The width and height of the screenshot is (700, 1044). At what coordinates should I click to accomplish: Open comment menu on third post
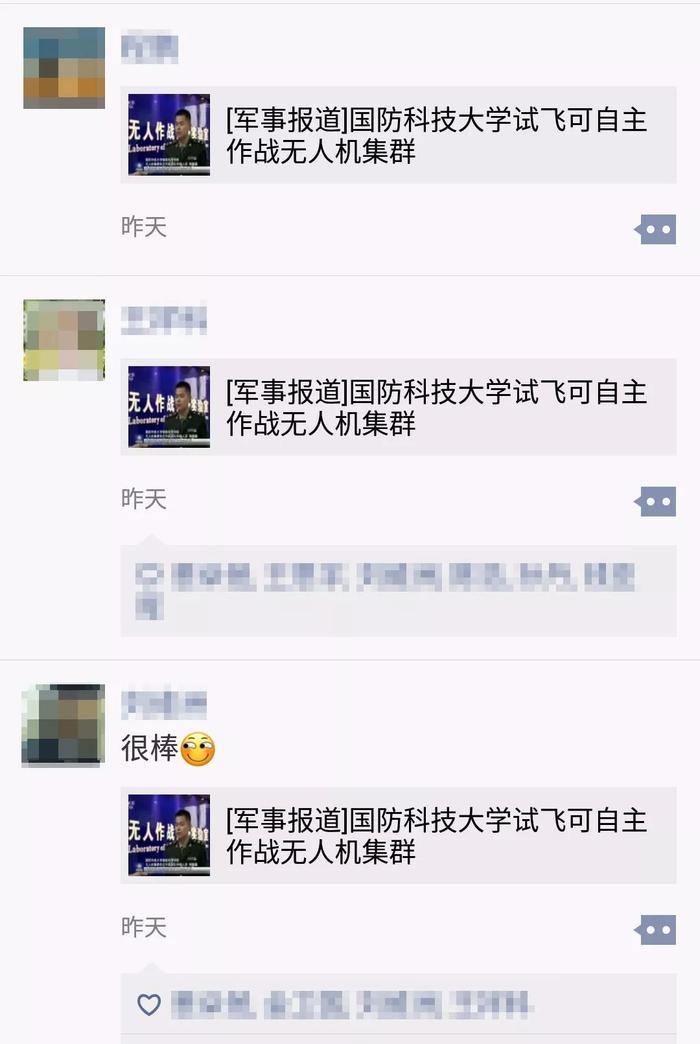655,929
